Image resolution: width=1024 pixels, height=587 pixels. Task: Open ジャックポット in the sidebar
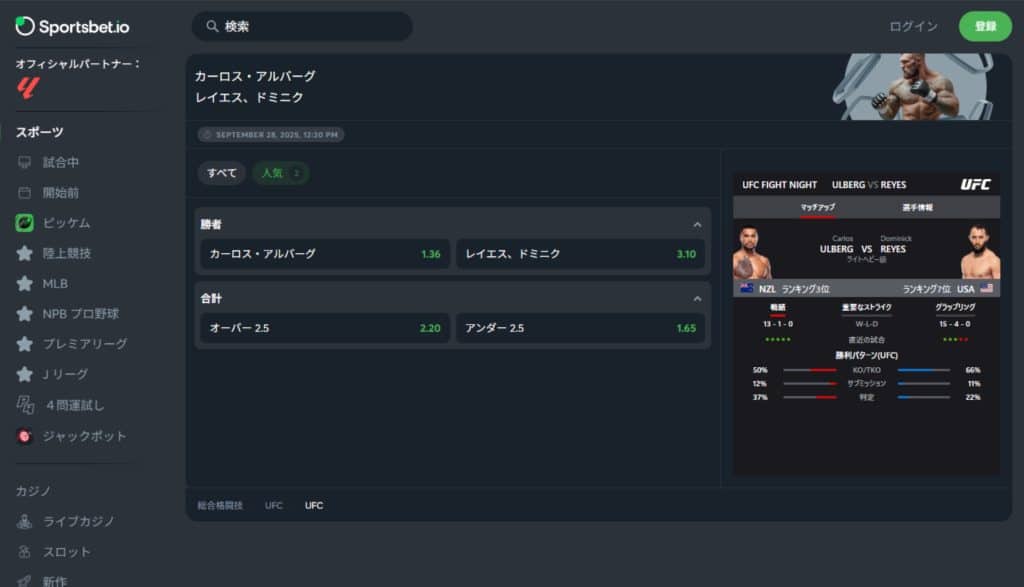pos(84,436)
